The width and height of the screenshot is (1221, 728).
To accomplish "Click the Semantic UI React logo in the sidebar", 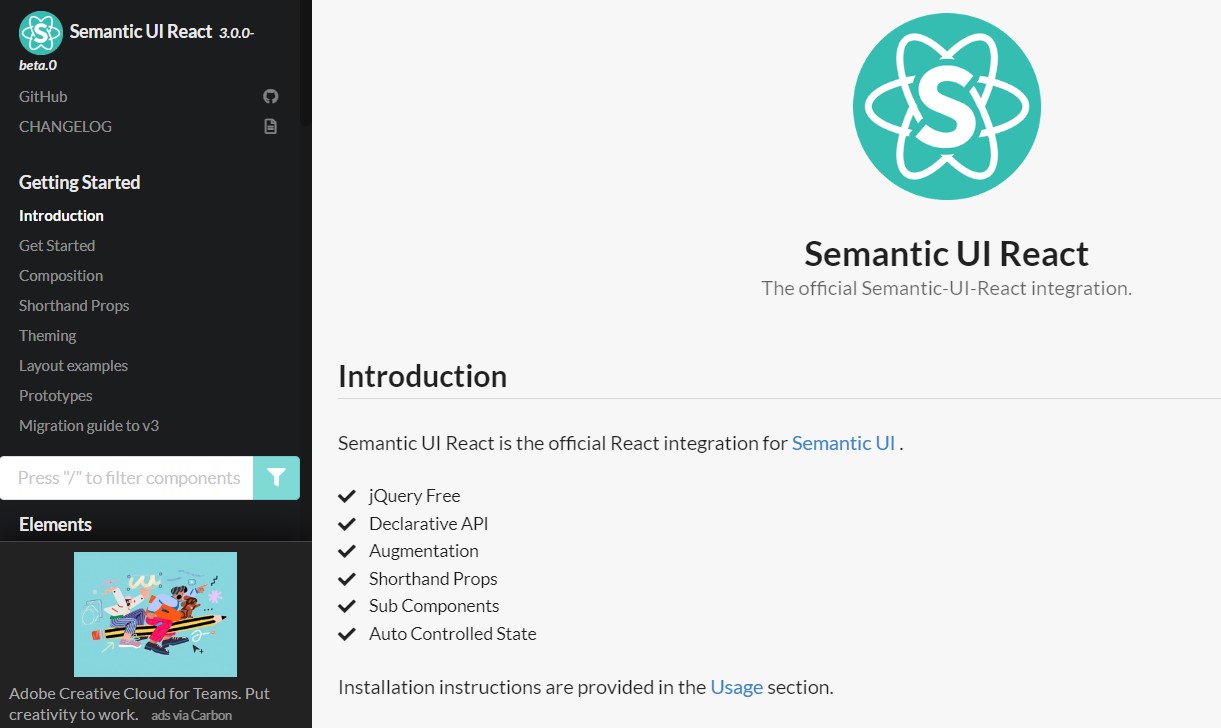I will [40, 31].
